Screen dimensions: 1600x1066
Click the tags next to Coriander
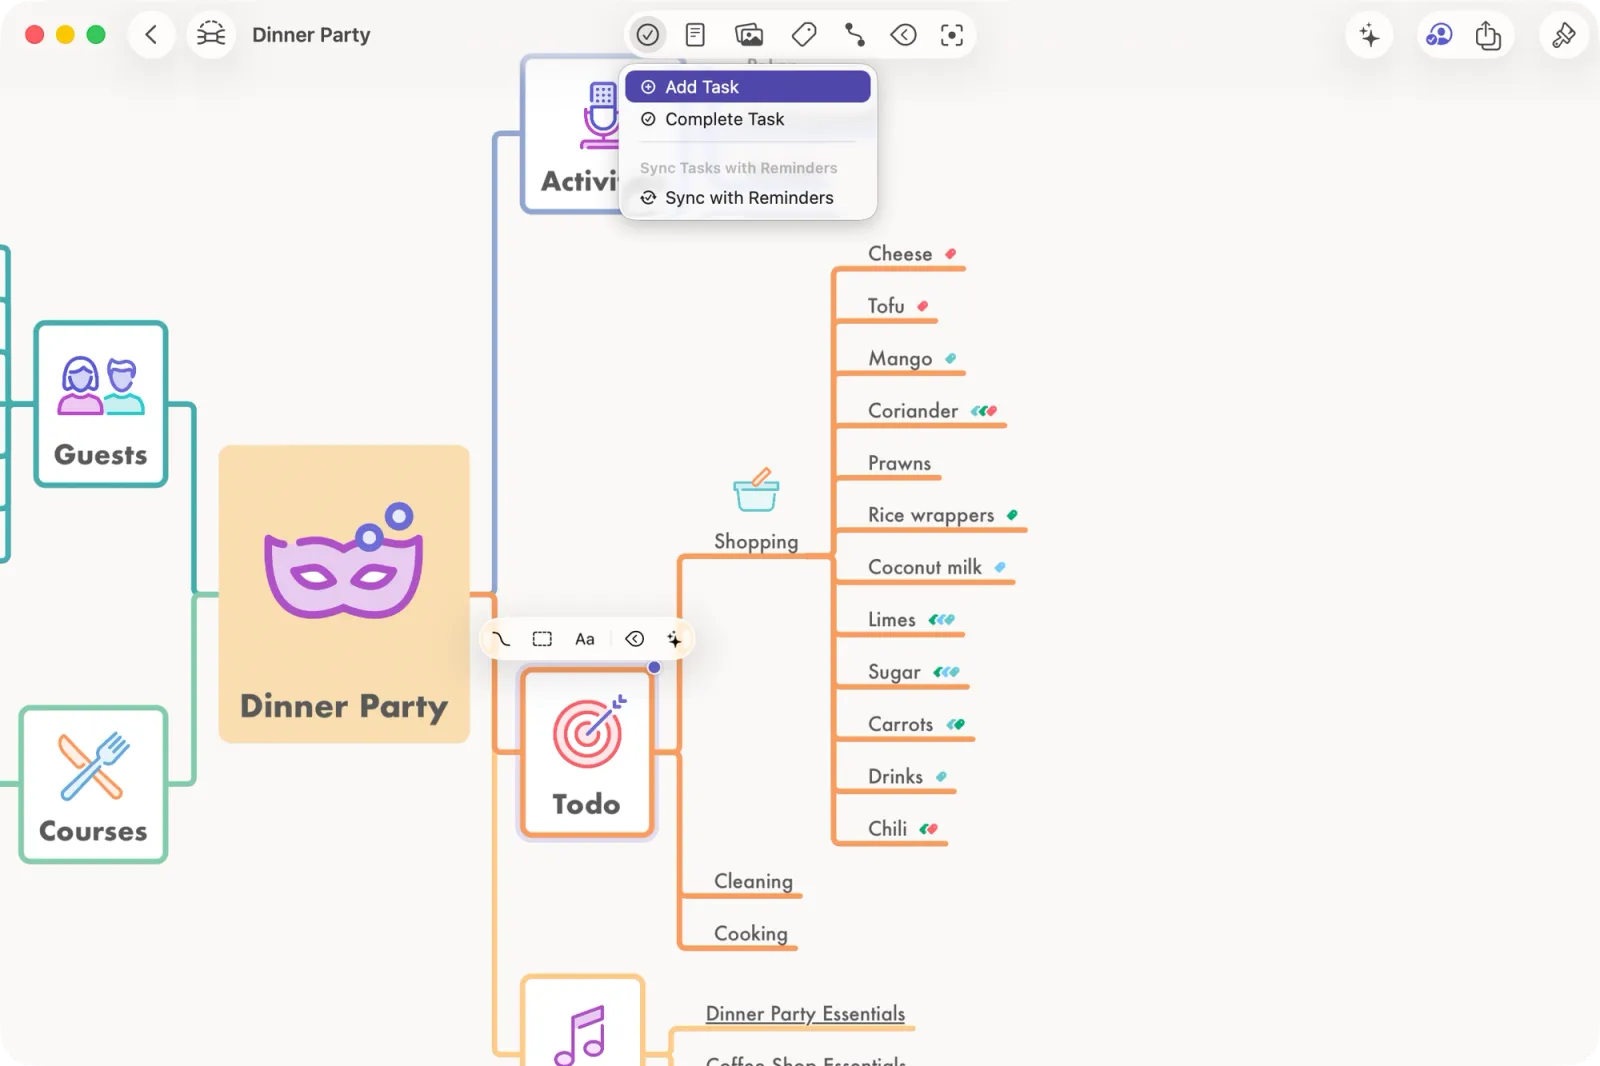tap(984, 411)
